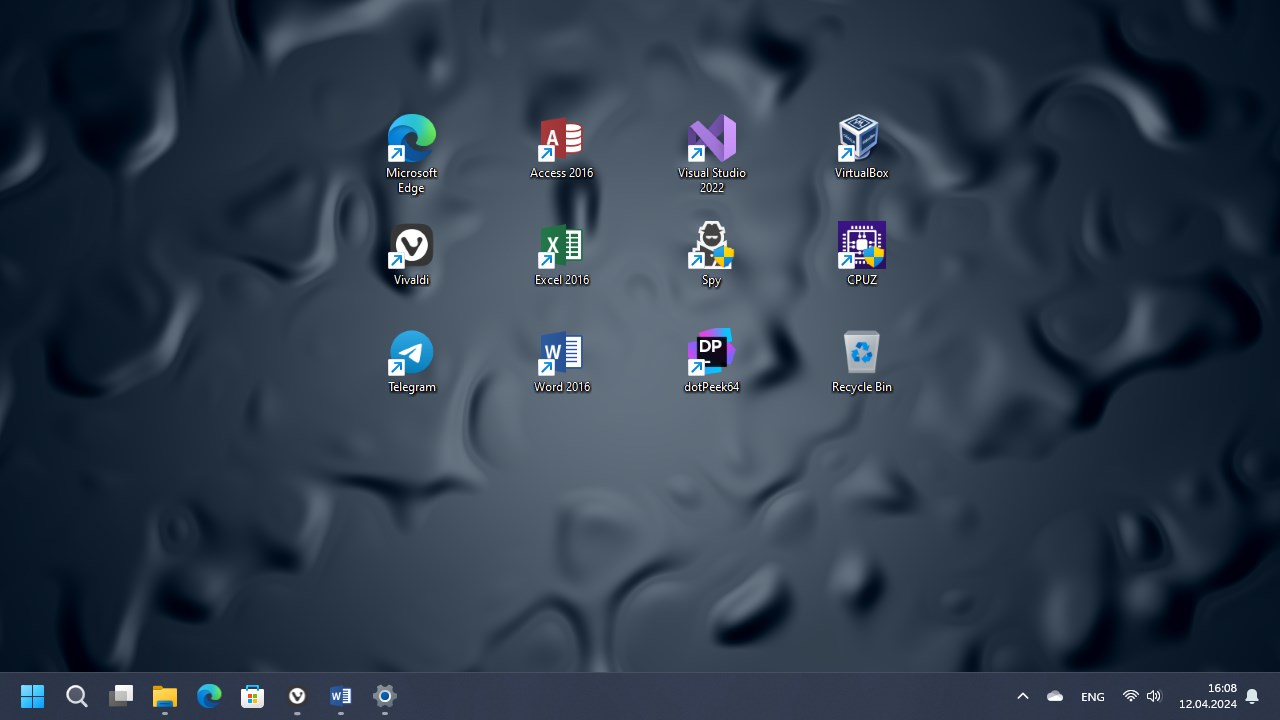Screen dimensions: 1280x720
Task: Open the clock and date calendar
Action: point(1208,696)
